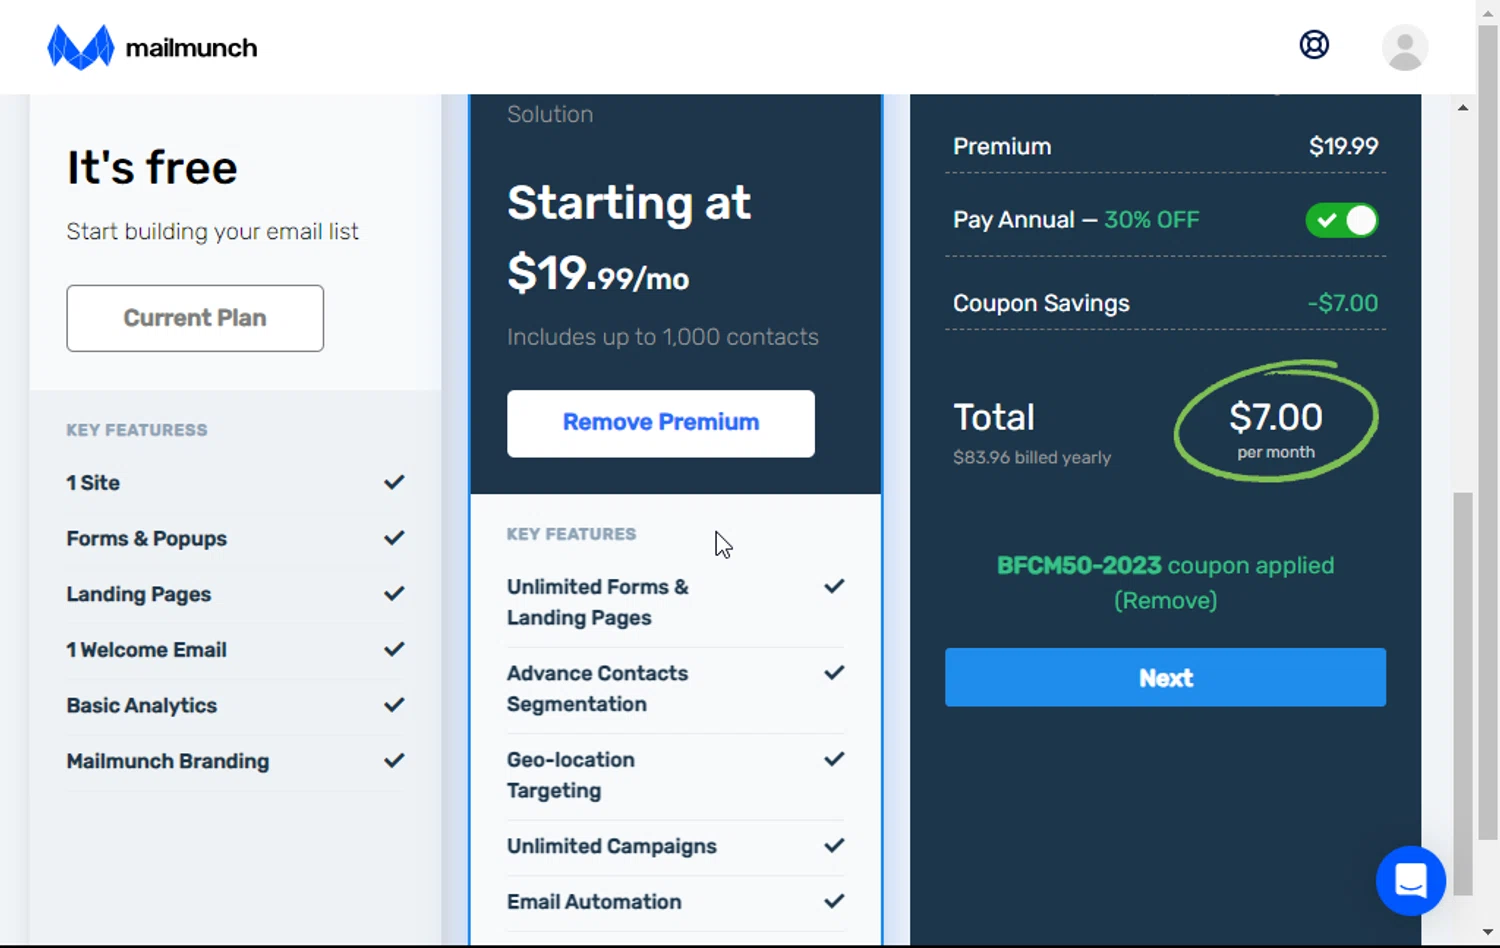Image resolution: width=1500 pixels, height=948 pixels.
Task: Click the checkmark beside 1 Site
Action: coord(394,482)
